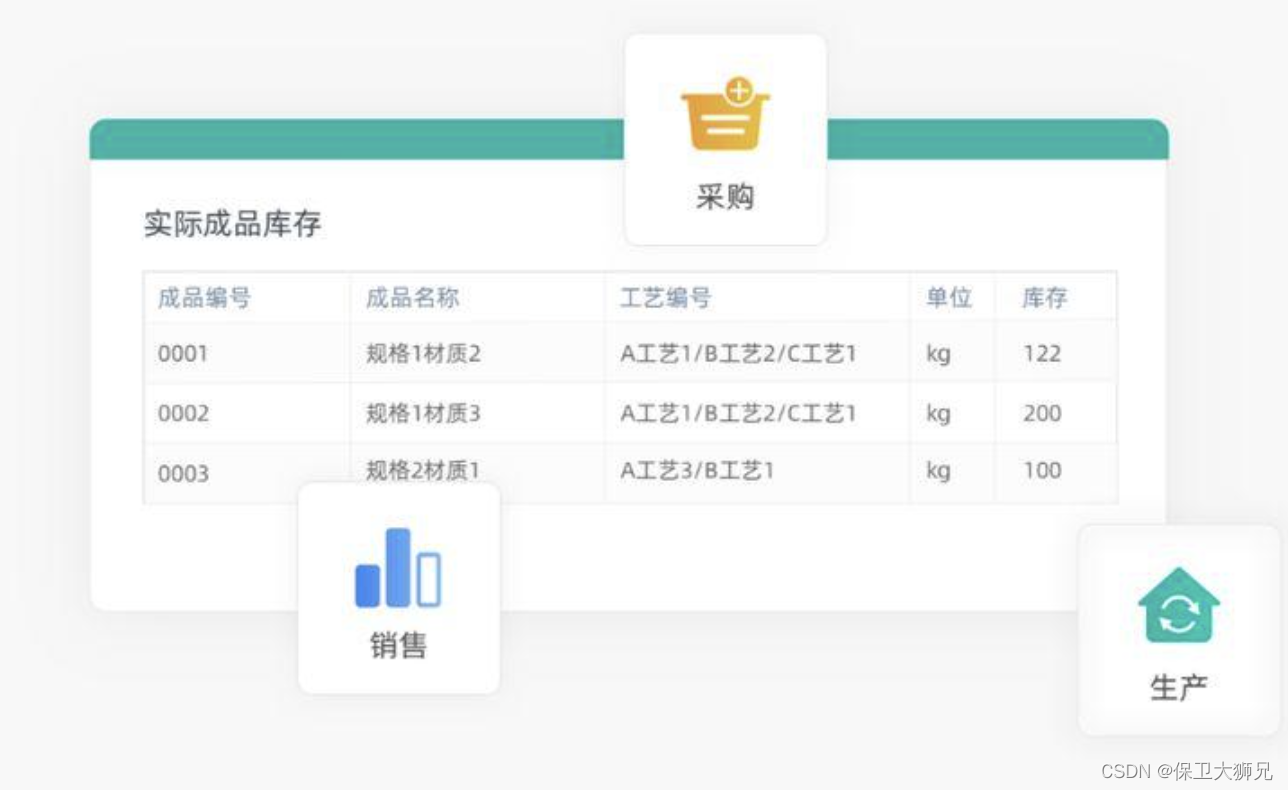Click the 工艺编号 column header
This screenshot has height=790, width=1288.
pyautogui.click(x=666, y=298)
